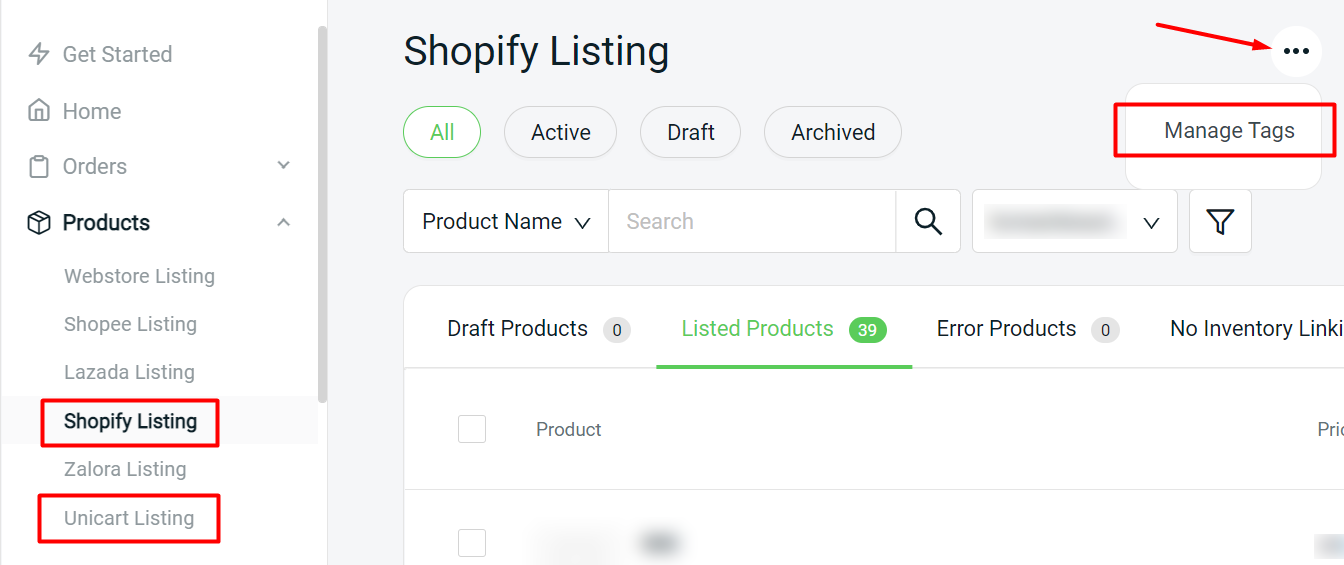Open the Product Name search type dropdown
This screenshot has width=1344, height=565.
pyautogui.click(x=506, y=221)
